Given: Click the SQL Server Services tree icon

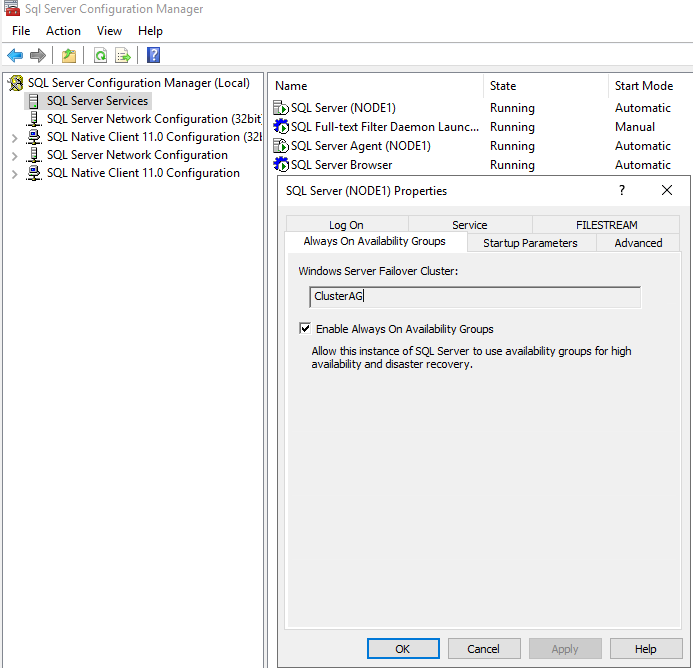Looking at the screenshot, I should coord(34,101).
